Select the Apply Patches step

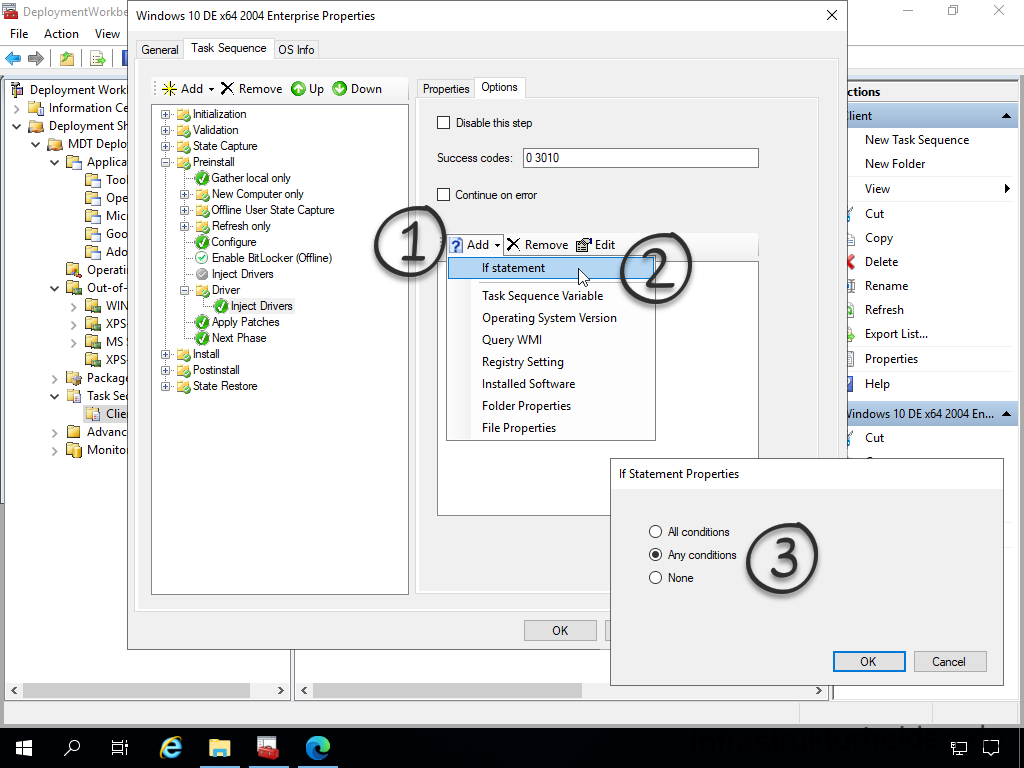click(x=246, y=322)
